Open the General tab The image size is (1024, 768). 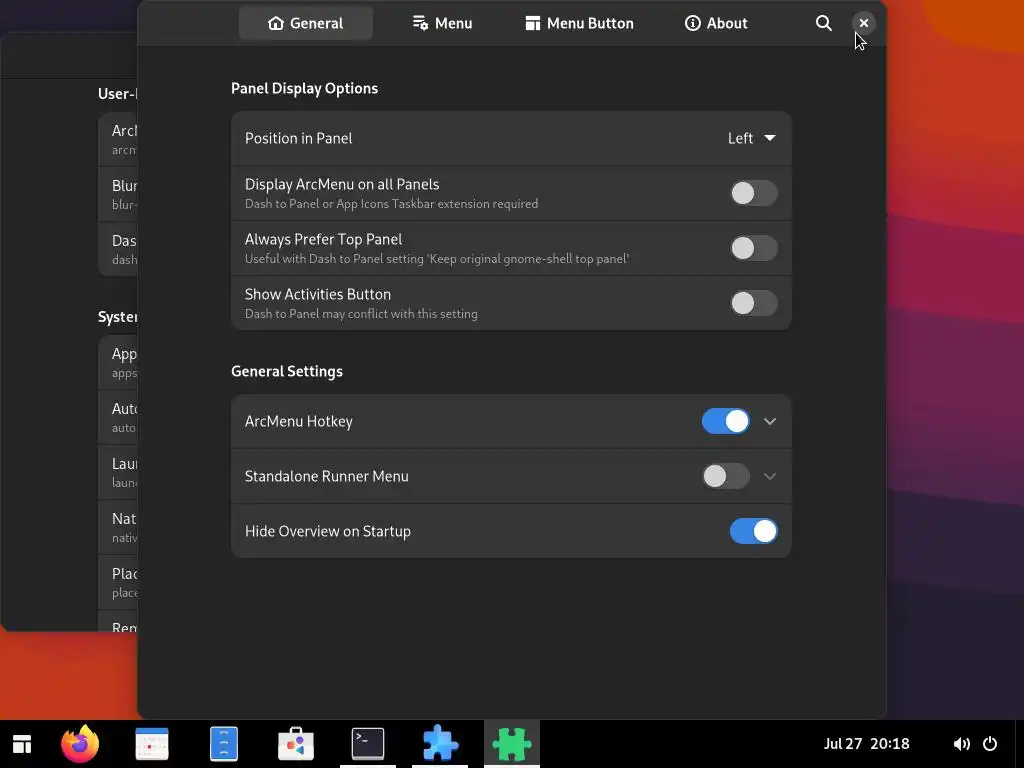pyautogui.click(x=306, y=24)
